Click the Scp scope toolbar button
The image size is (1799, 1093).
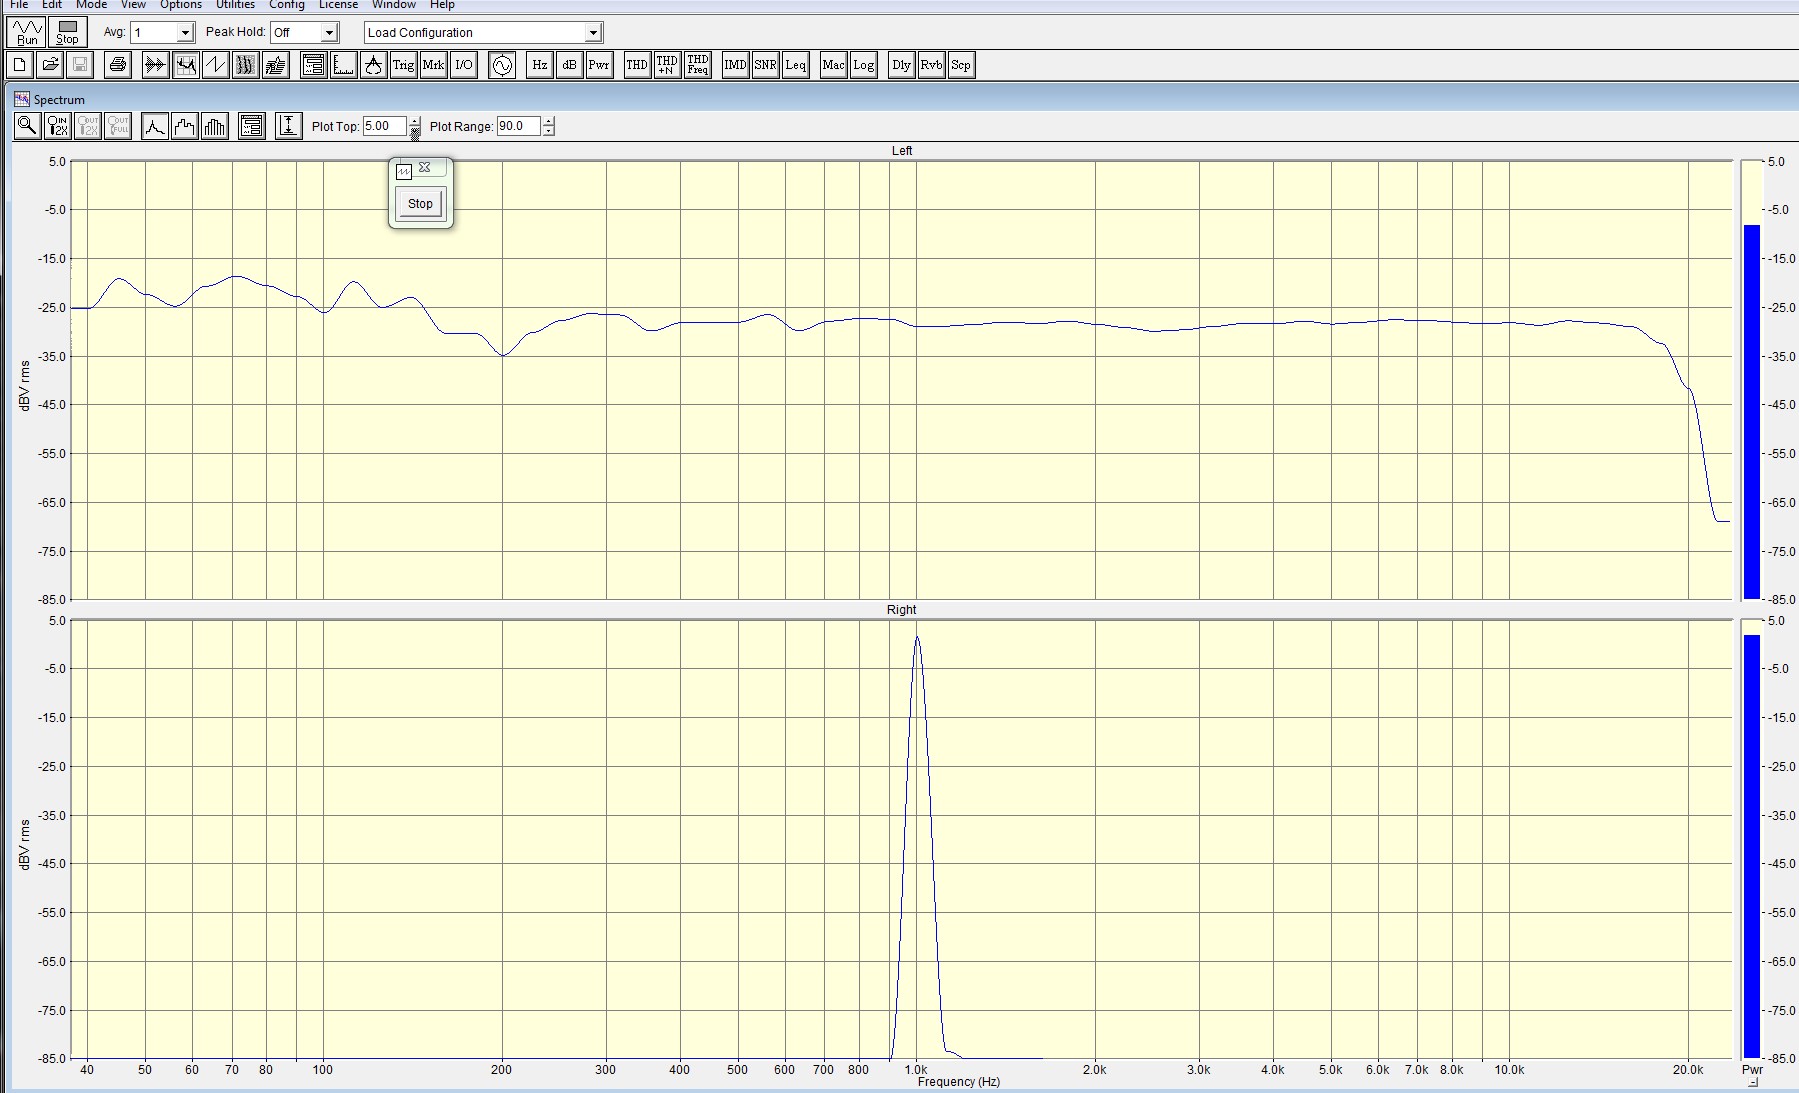[961, 65]
